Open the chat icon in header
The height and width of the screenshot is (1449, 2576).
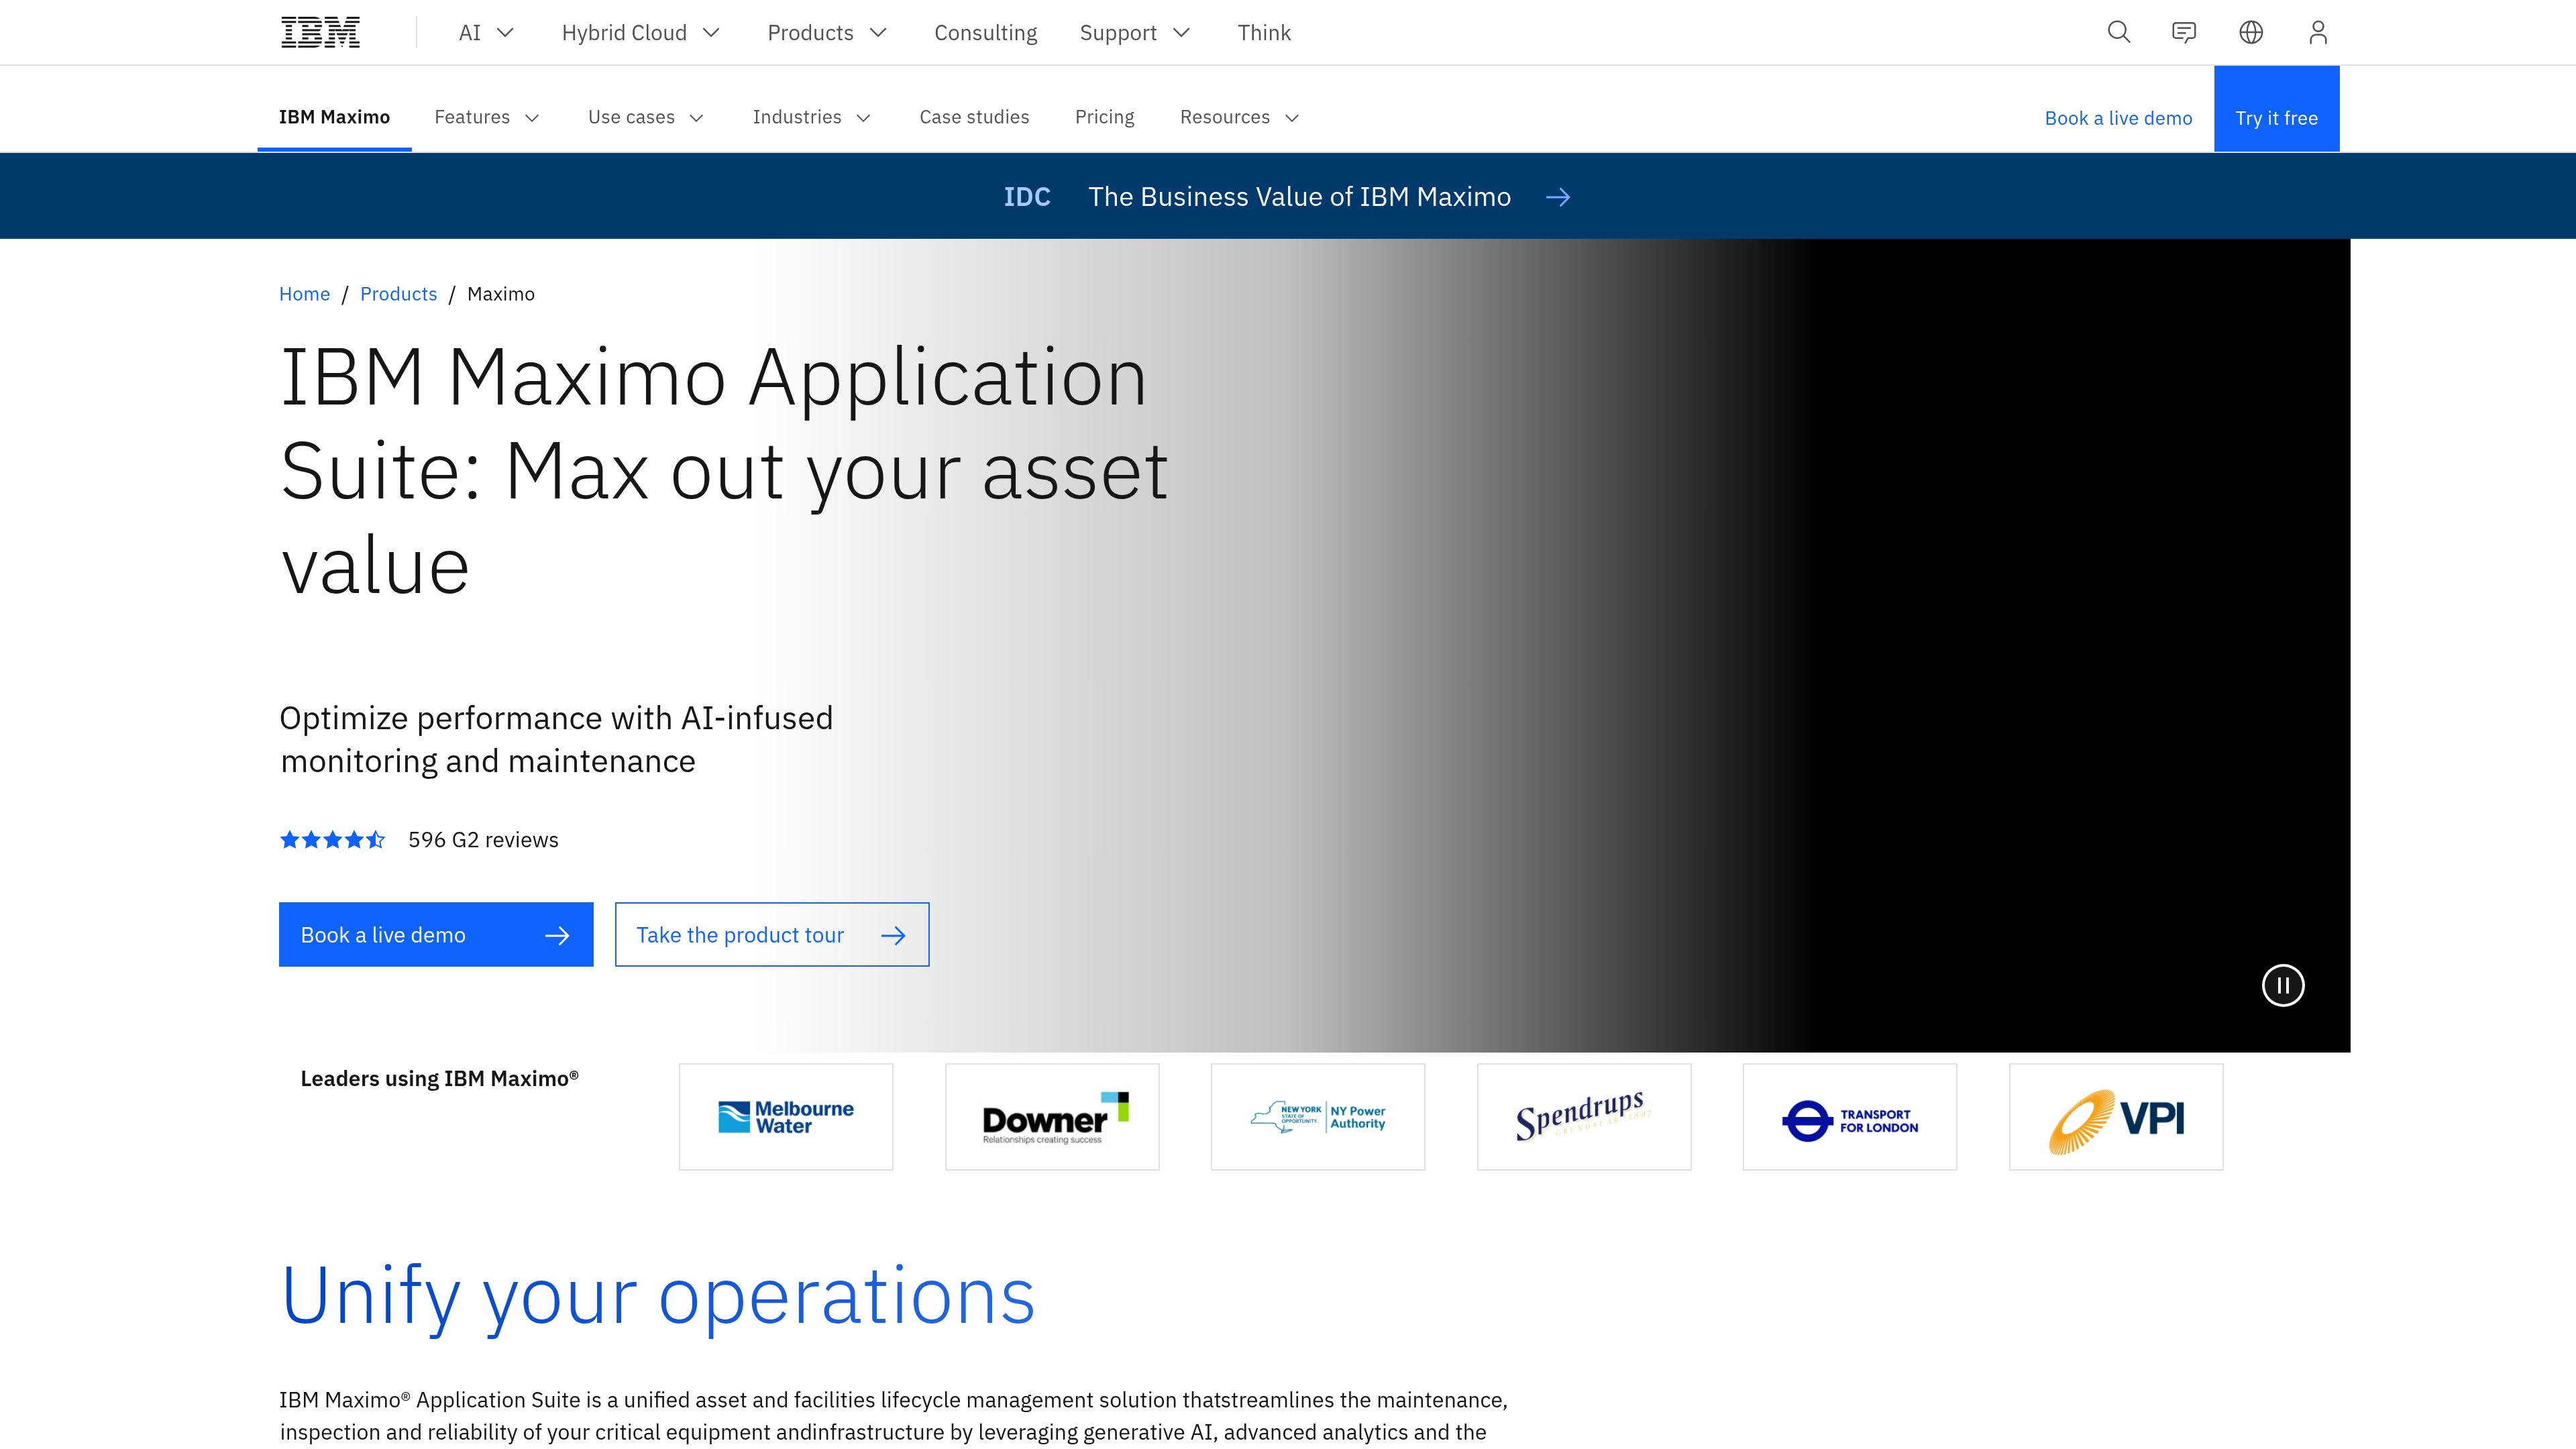click(x=2184, y=32)
